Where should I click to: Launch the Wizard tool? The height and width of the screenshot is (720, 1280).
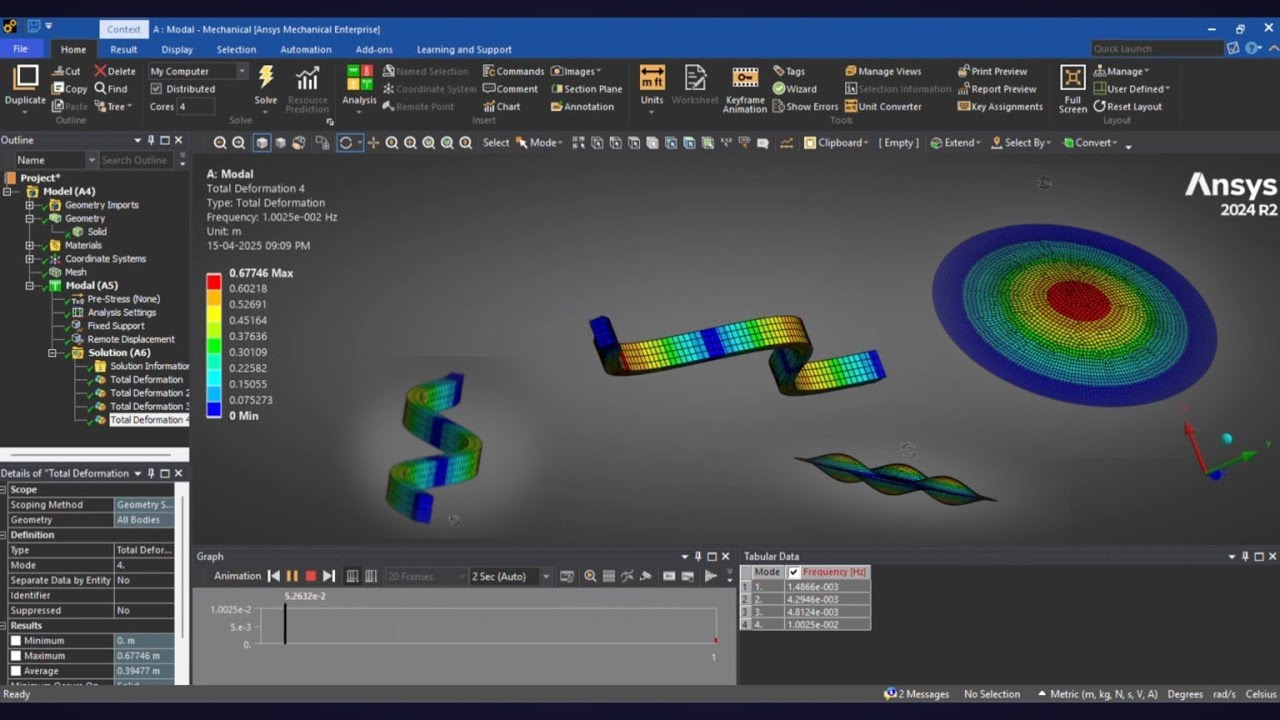pos(794,89)
